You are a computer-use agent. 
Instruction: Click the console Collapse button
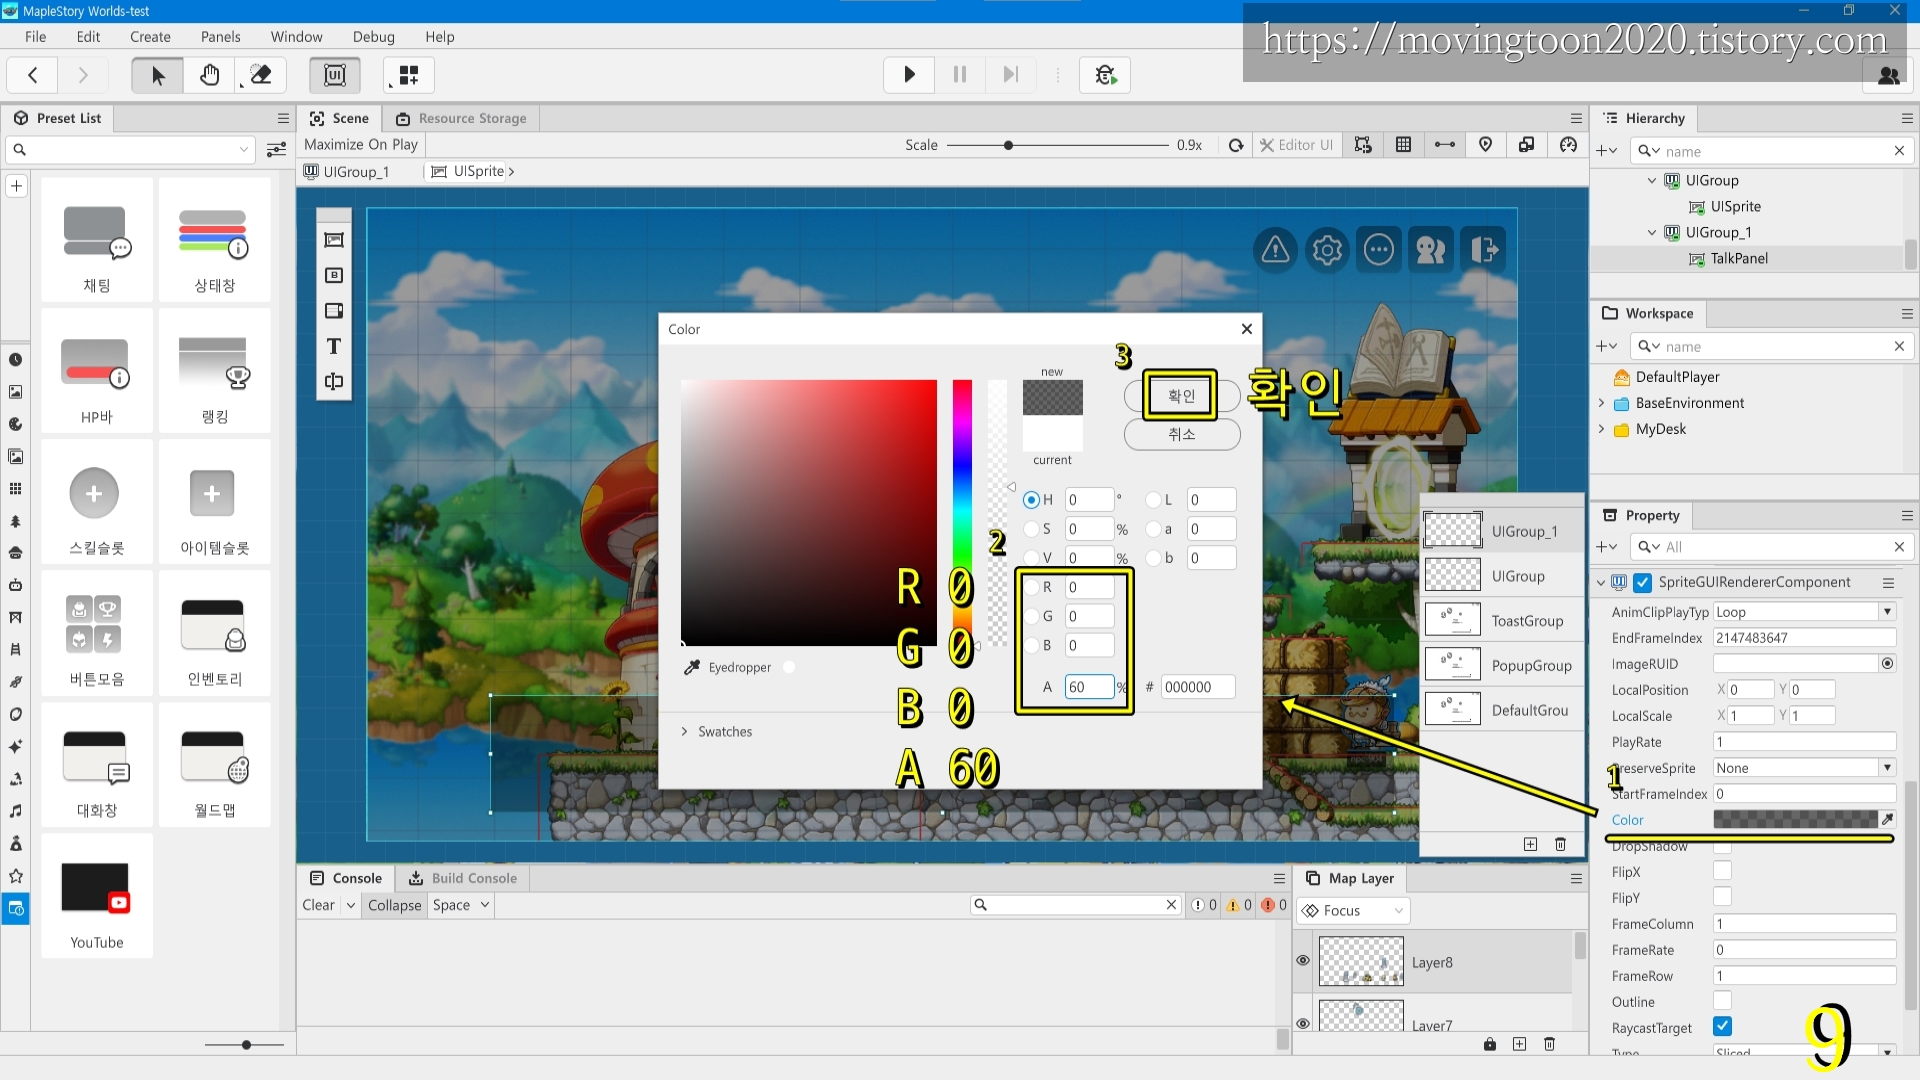coord(394,905)
